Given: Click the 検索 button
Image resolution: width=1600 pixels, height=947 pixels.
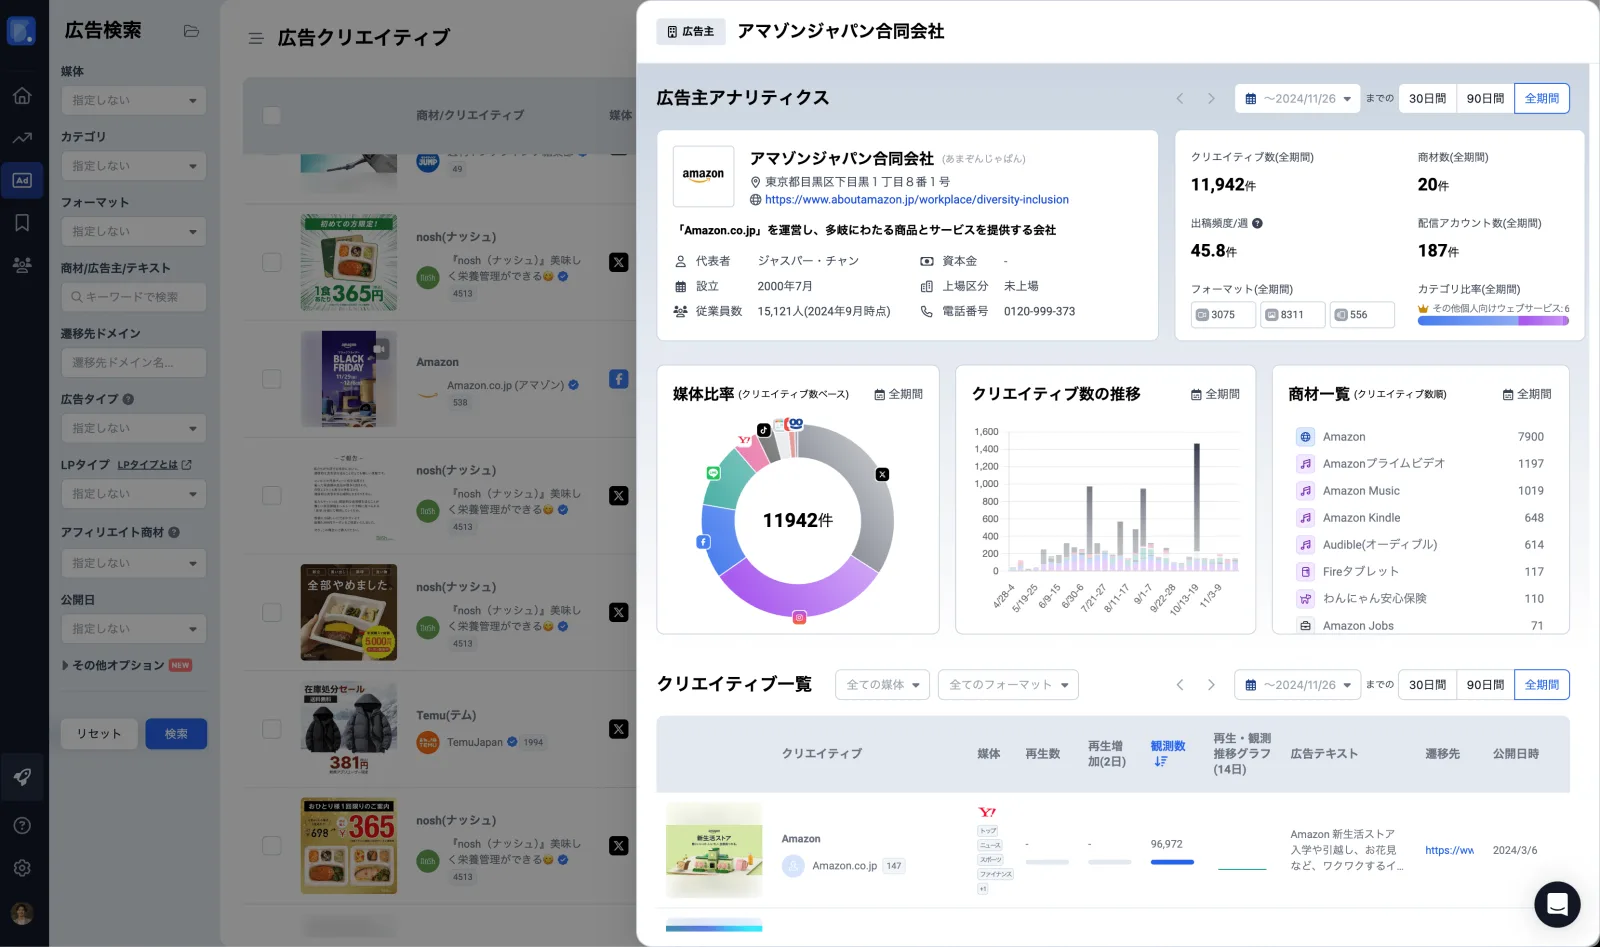Looking at the screenshot, I should tap(176, 734).
